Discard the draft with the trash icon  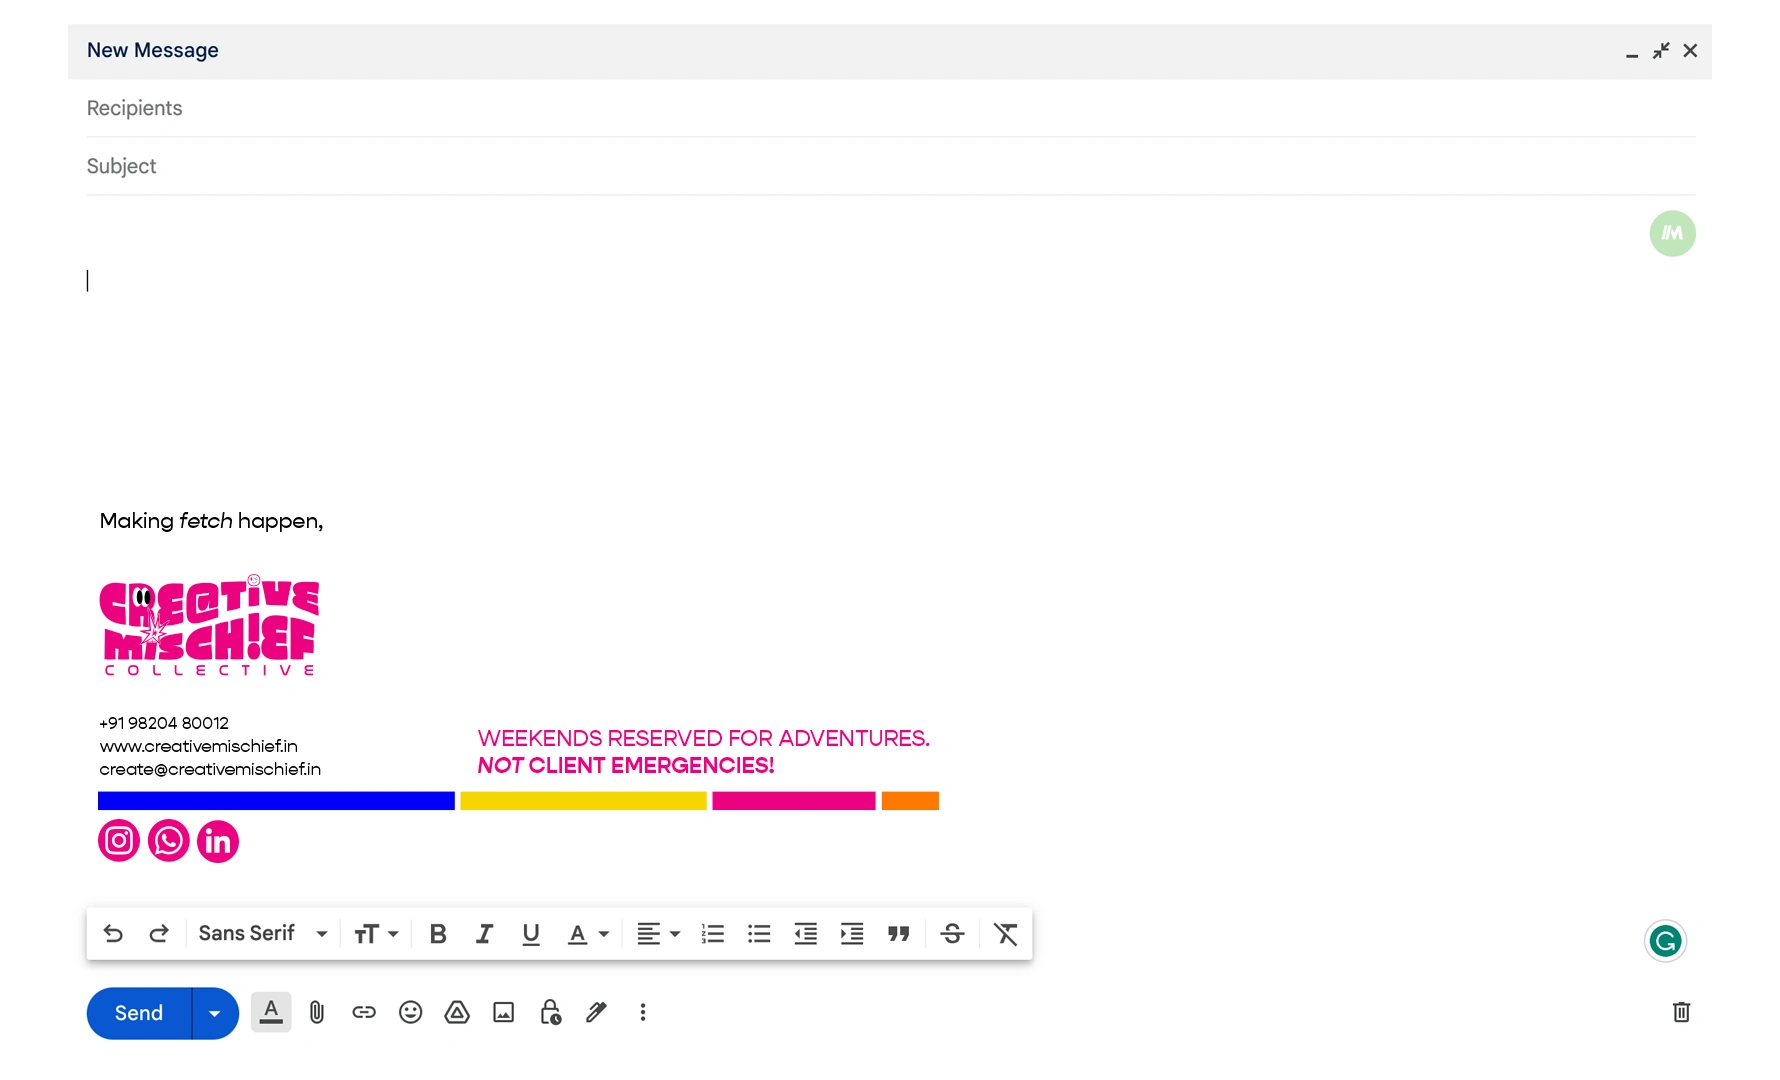click(x=1681, y=1012)
